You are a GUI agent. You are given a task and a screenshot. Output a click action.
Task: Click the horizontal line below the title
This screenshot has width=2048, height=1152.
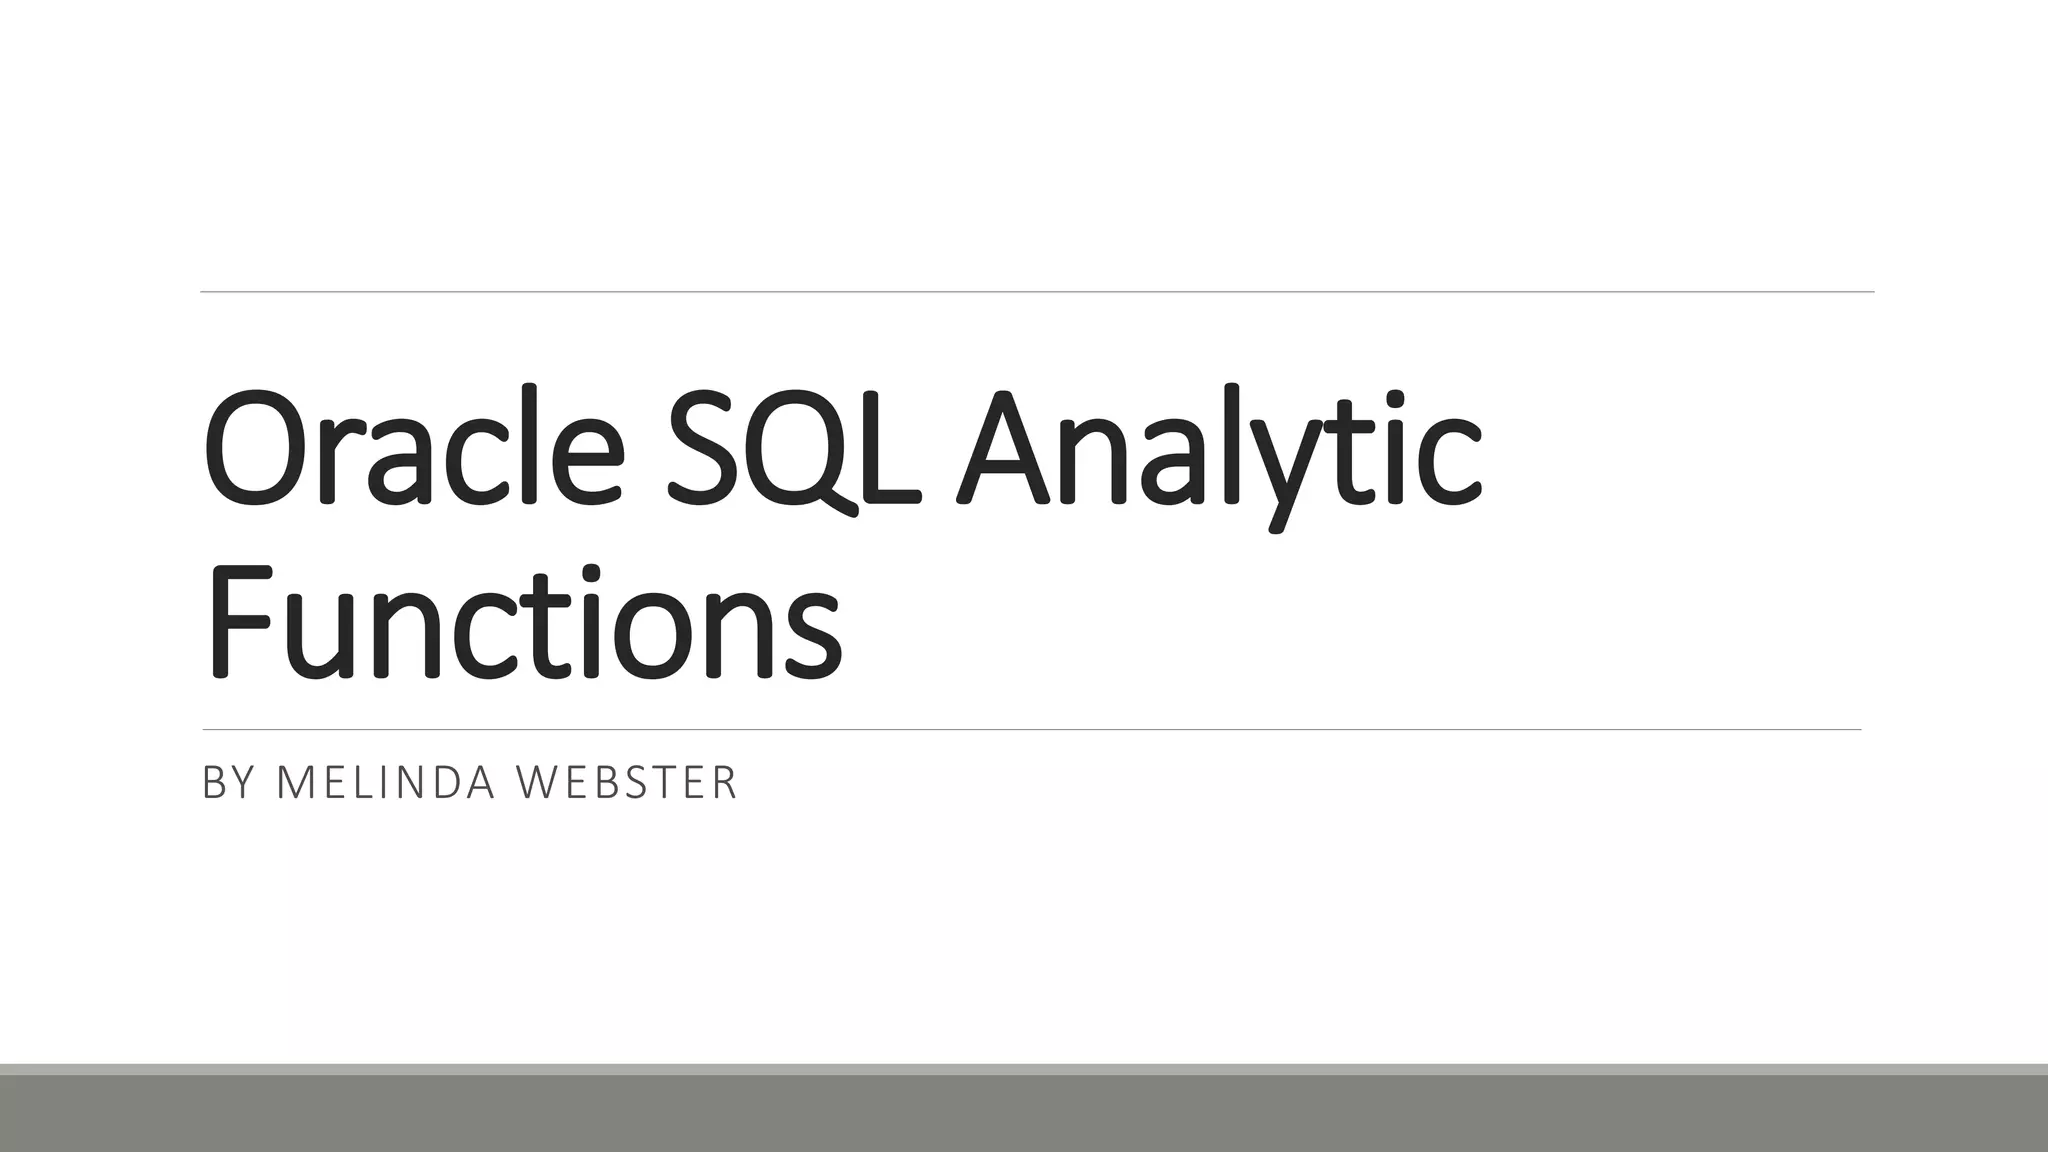click(1030, 730)
